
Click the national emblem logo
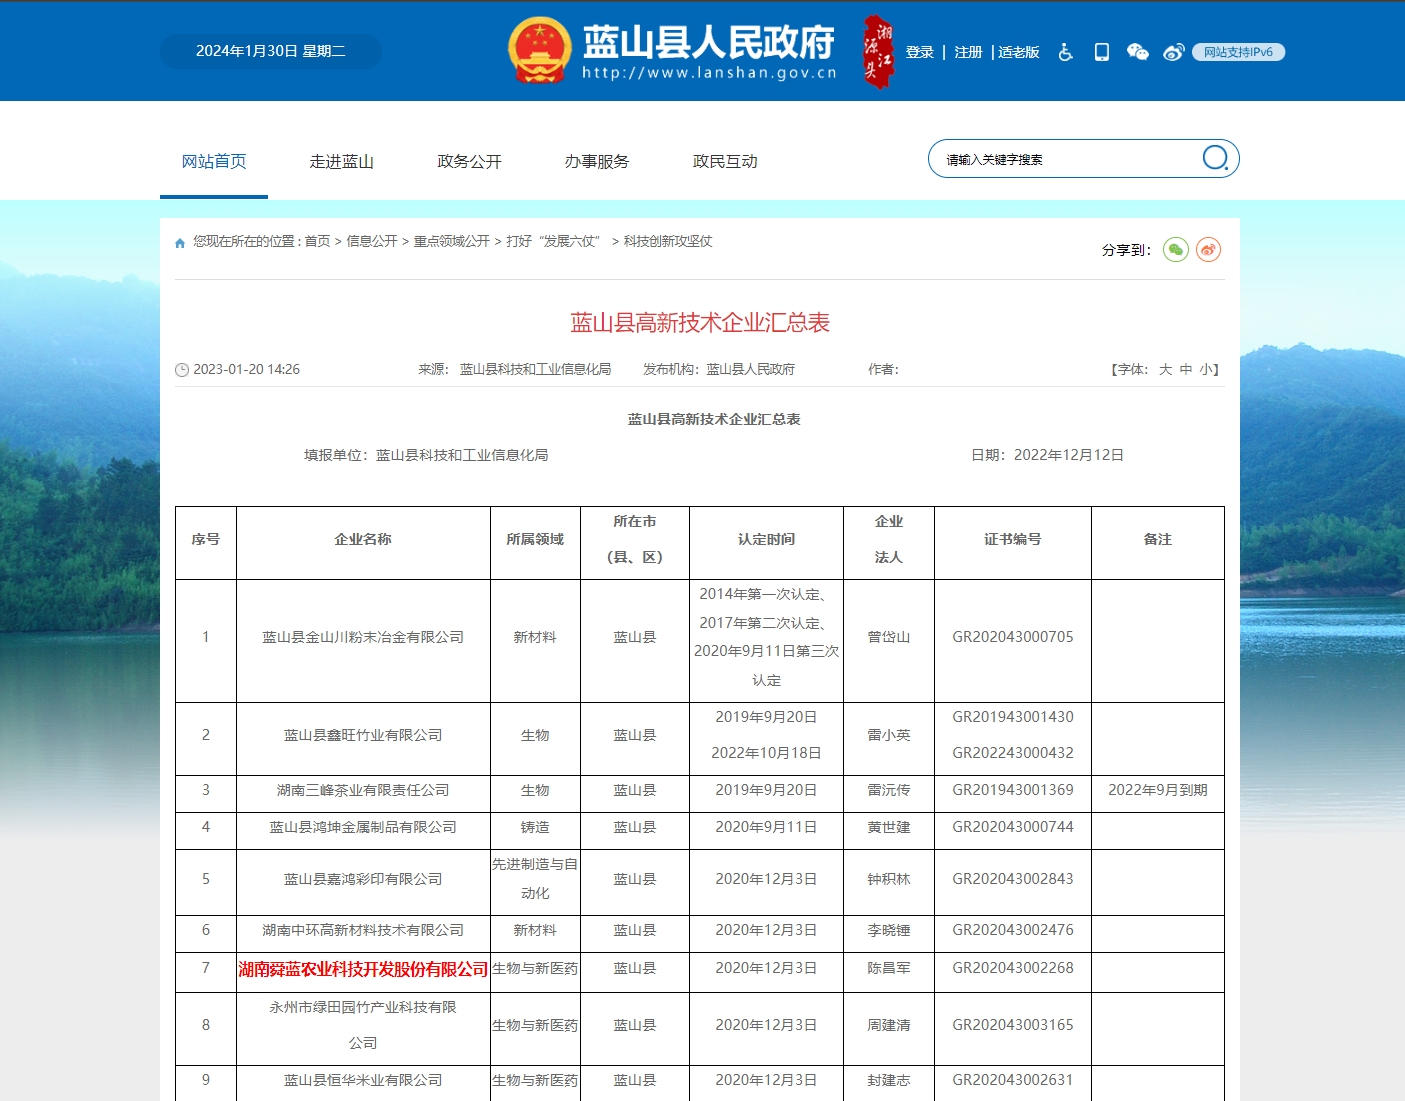click(539, 50)
